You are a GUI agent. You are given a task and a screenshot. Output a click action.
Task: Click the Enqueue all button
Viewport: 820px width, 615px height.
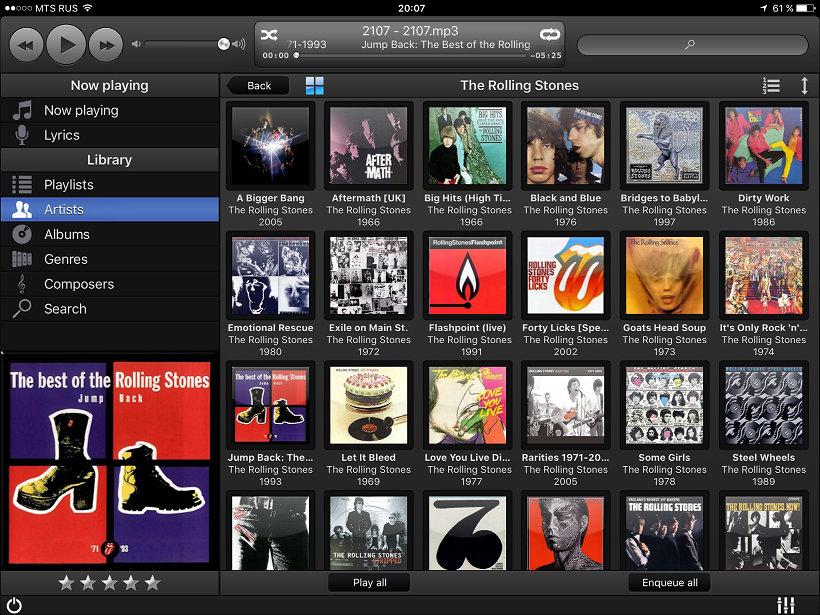point(670,583)
